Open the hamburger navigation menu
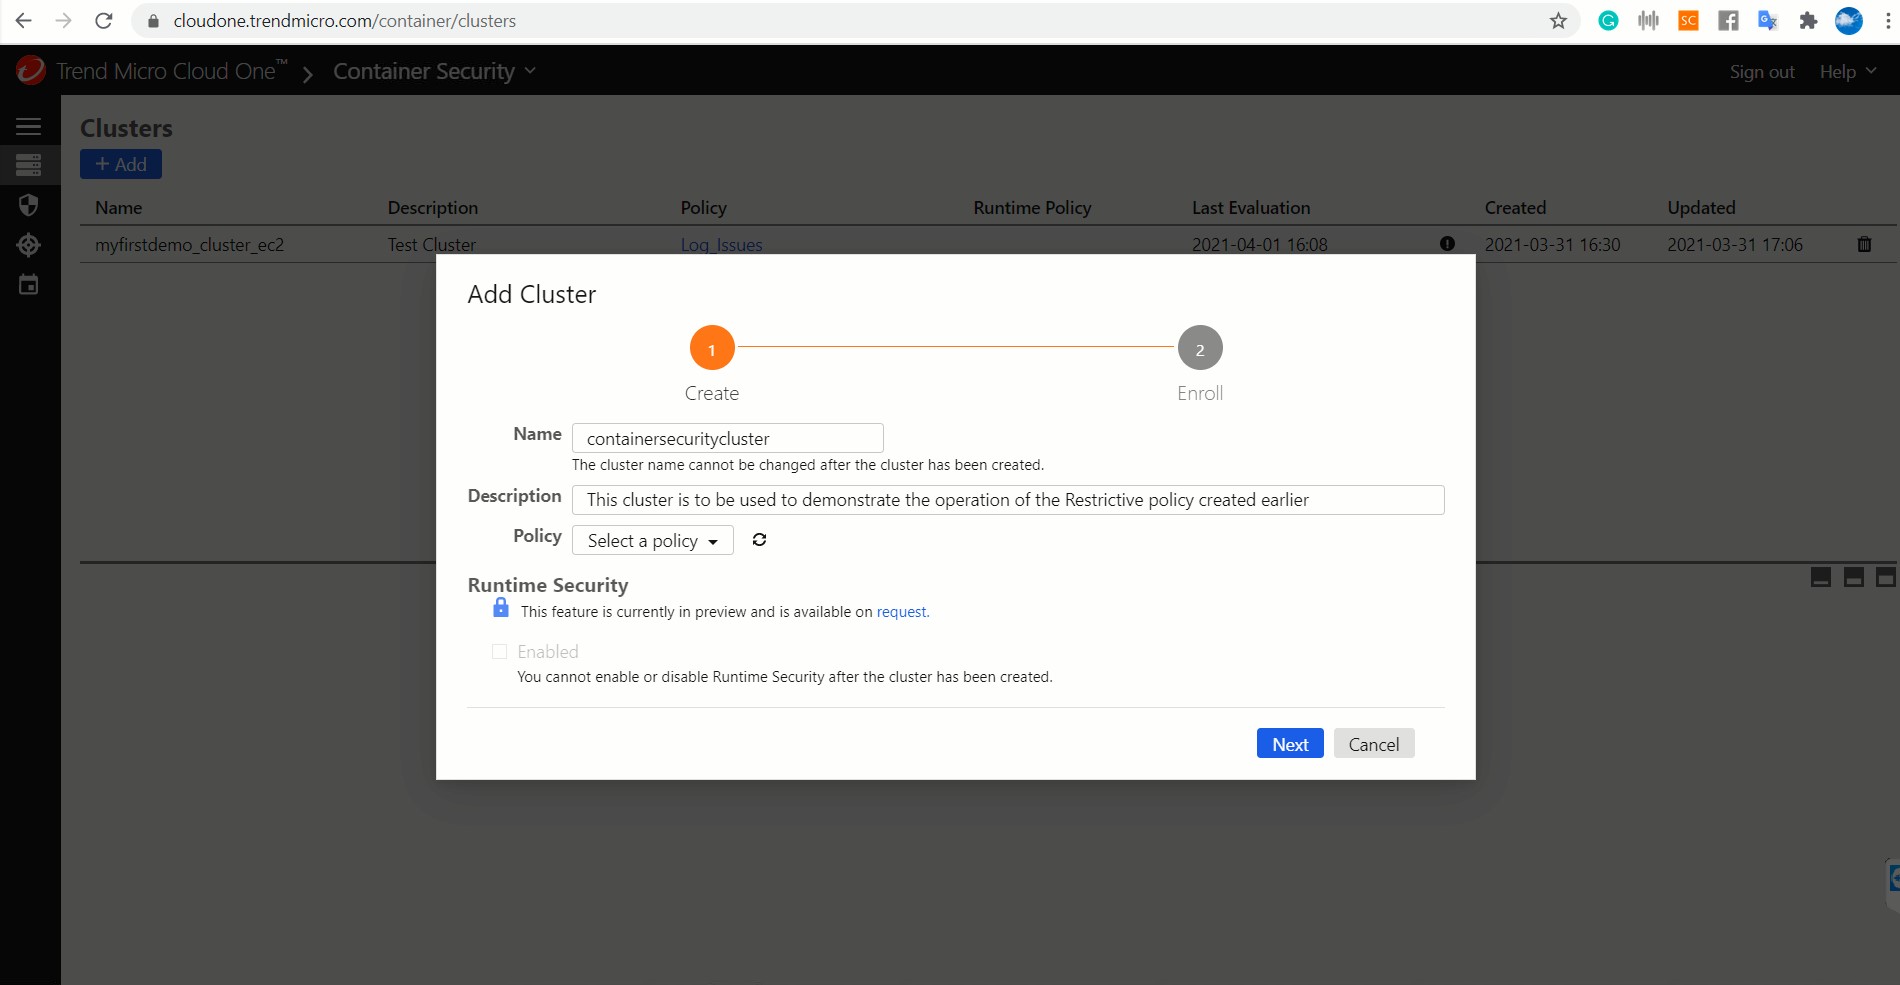The width and height of the screenshot is (1900, 985). (x=28, y=126)
